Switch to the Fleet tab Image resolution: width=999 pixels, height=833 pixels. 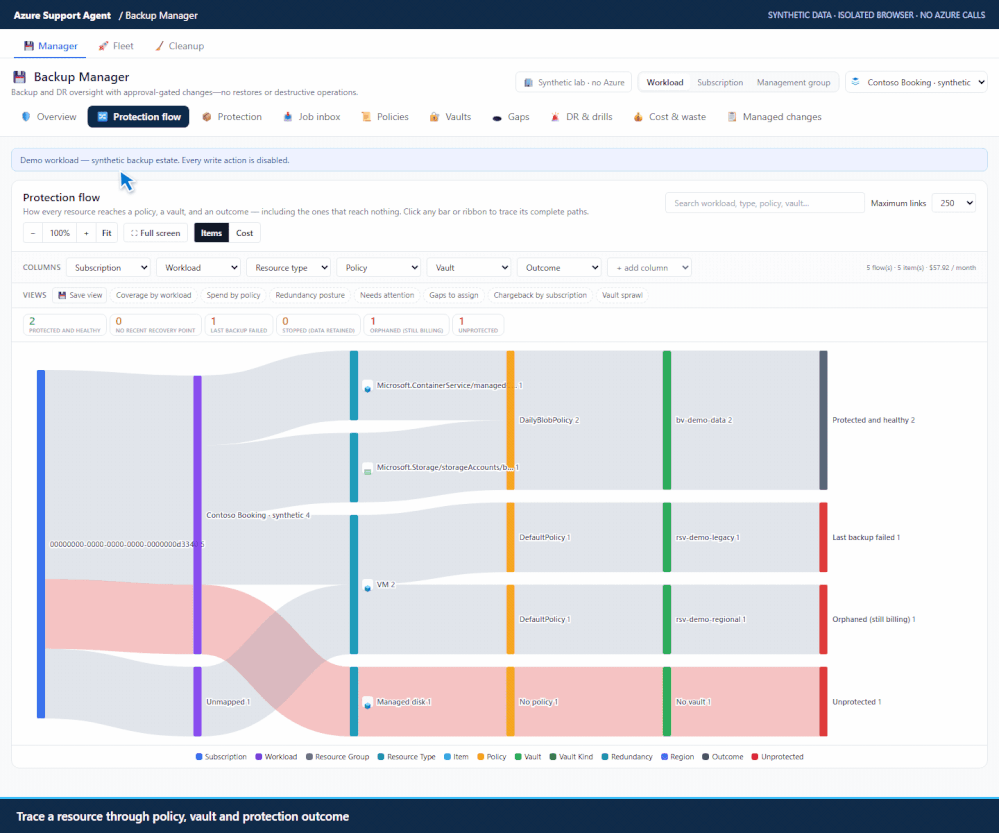click(116, 46)
